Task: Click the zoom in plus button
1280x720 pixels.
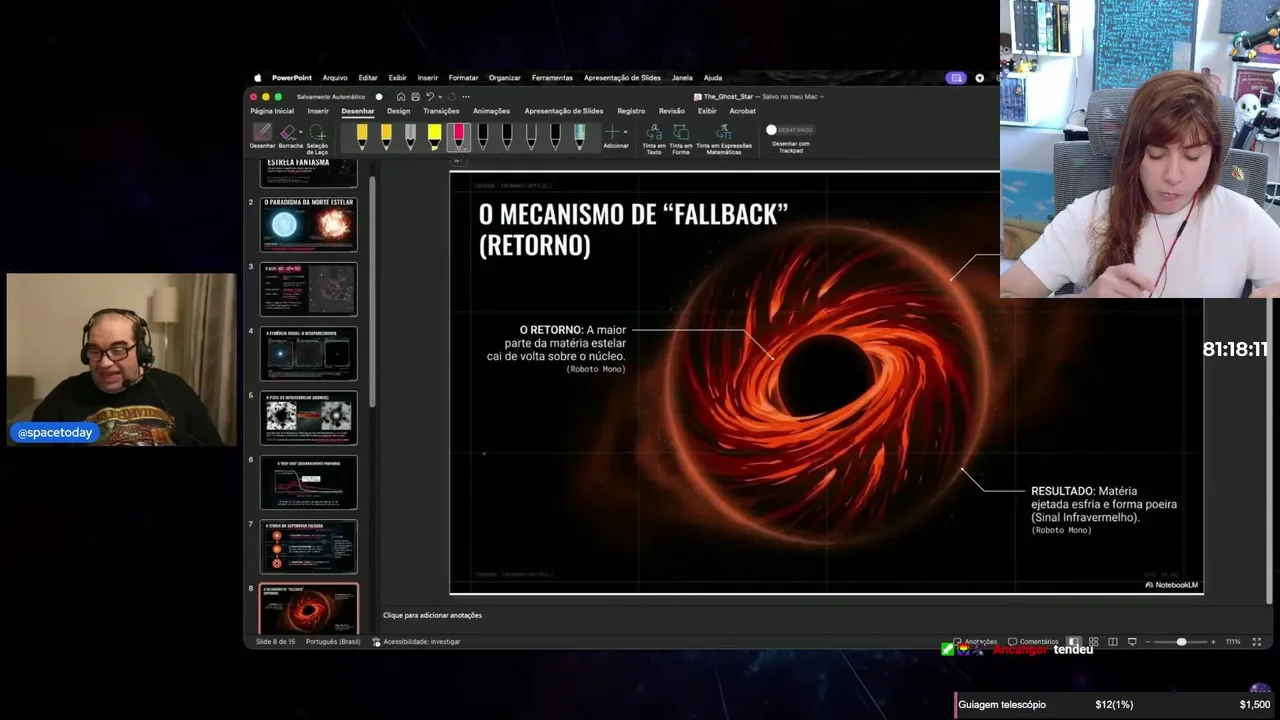Action: point(1213,641)
